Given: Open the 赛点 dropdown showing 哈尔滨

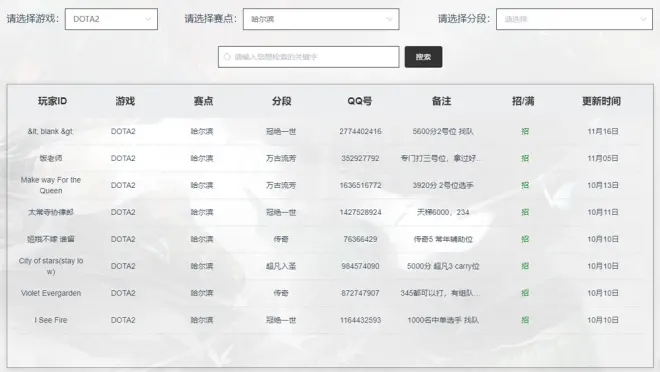Looking at the screenshot, I should point(321,19).
